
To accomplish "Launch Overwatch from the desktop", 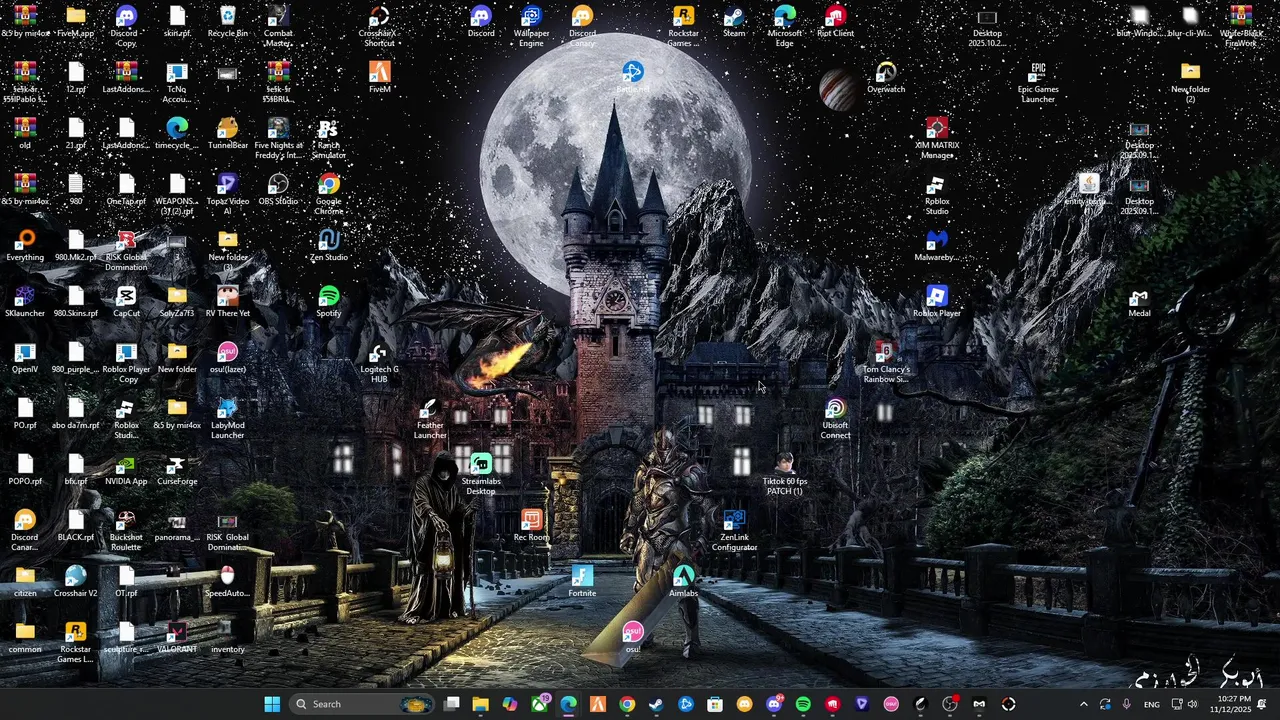I will click(x=886, y=78).
